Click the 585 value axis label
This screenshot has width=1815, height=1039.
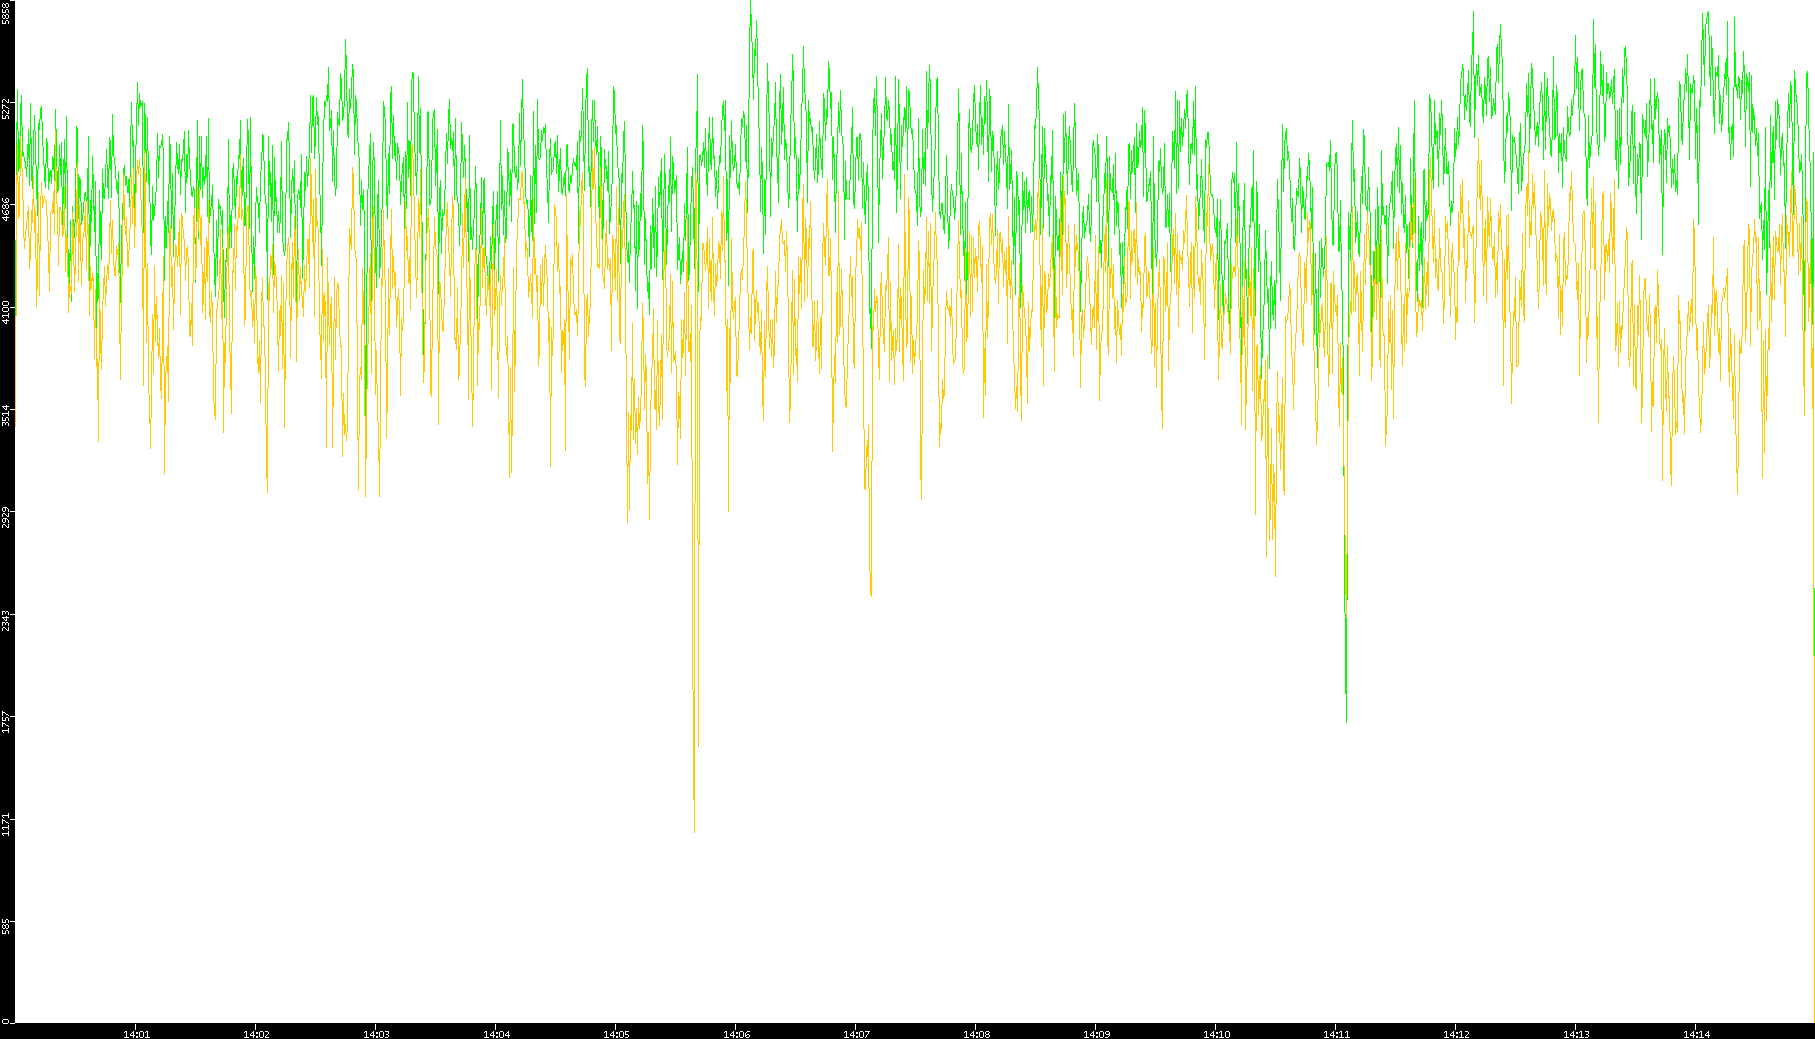(x=6, y=927)
